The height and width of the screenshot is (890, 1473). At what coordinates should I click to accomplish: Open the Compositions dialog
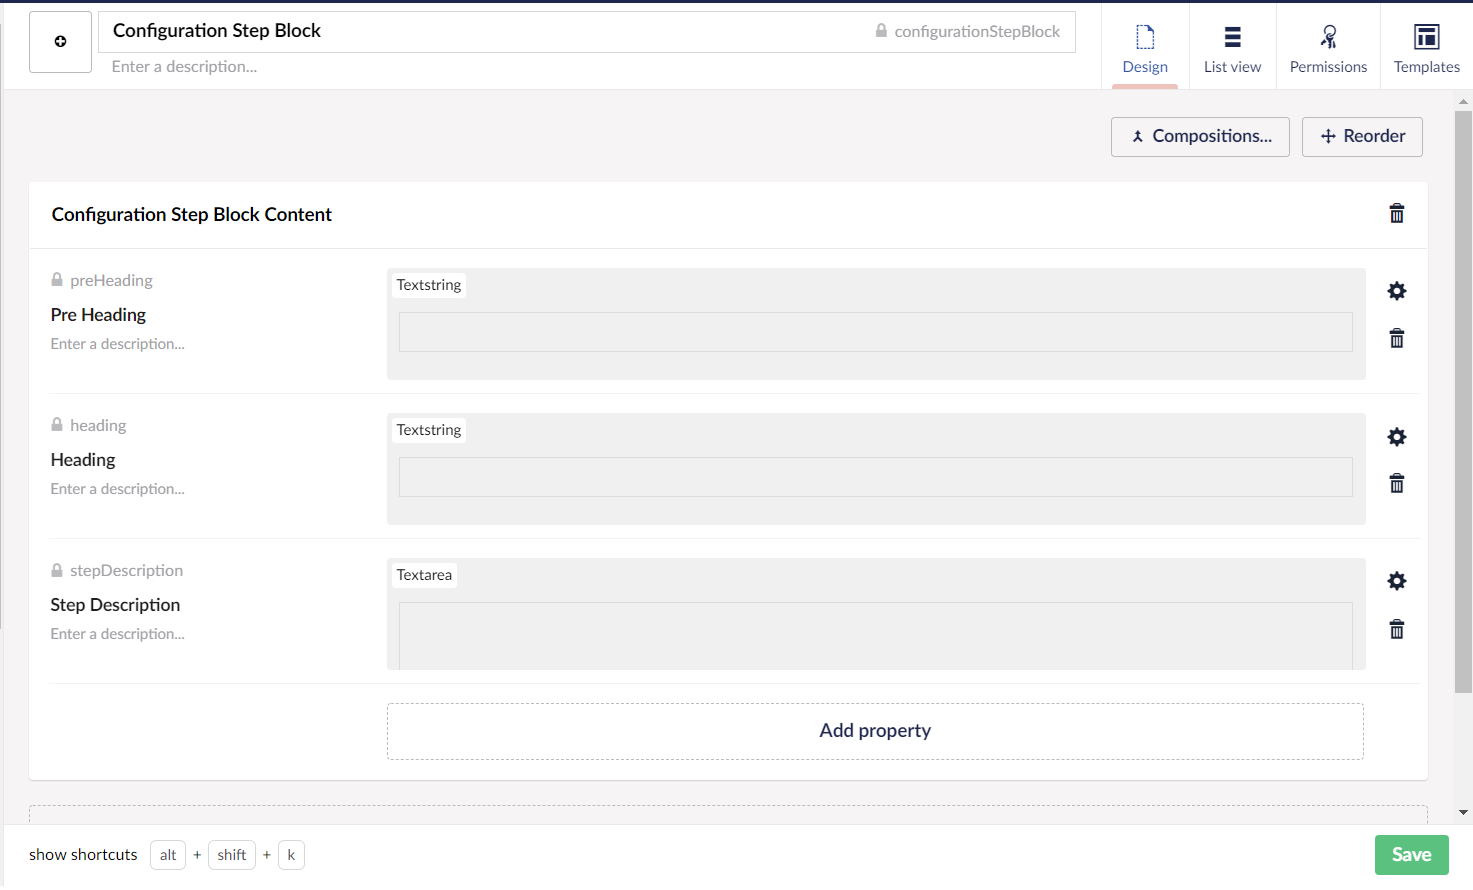pos(1199,137)
